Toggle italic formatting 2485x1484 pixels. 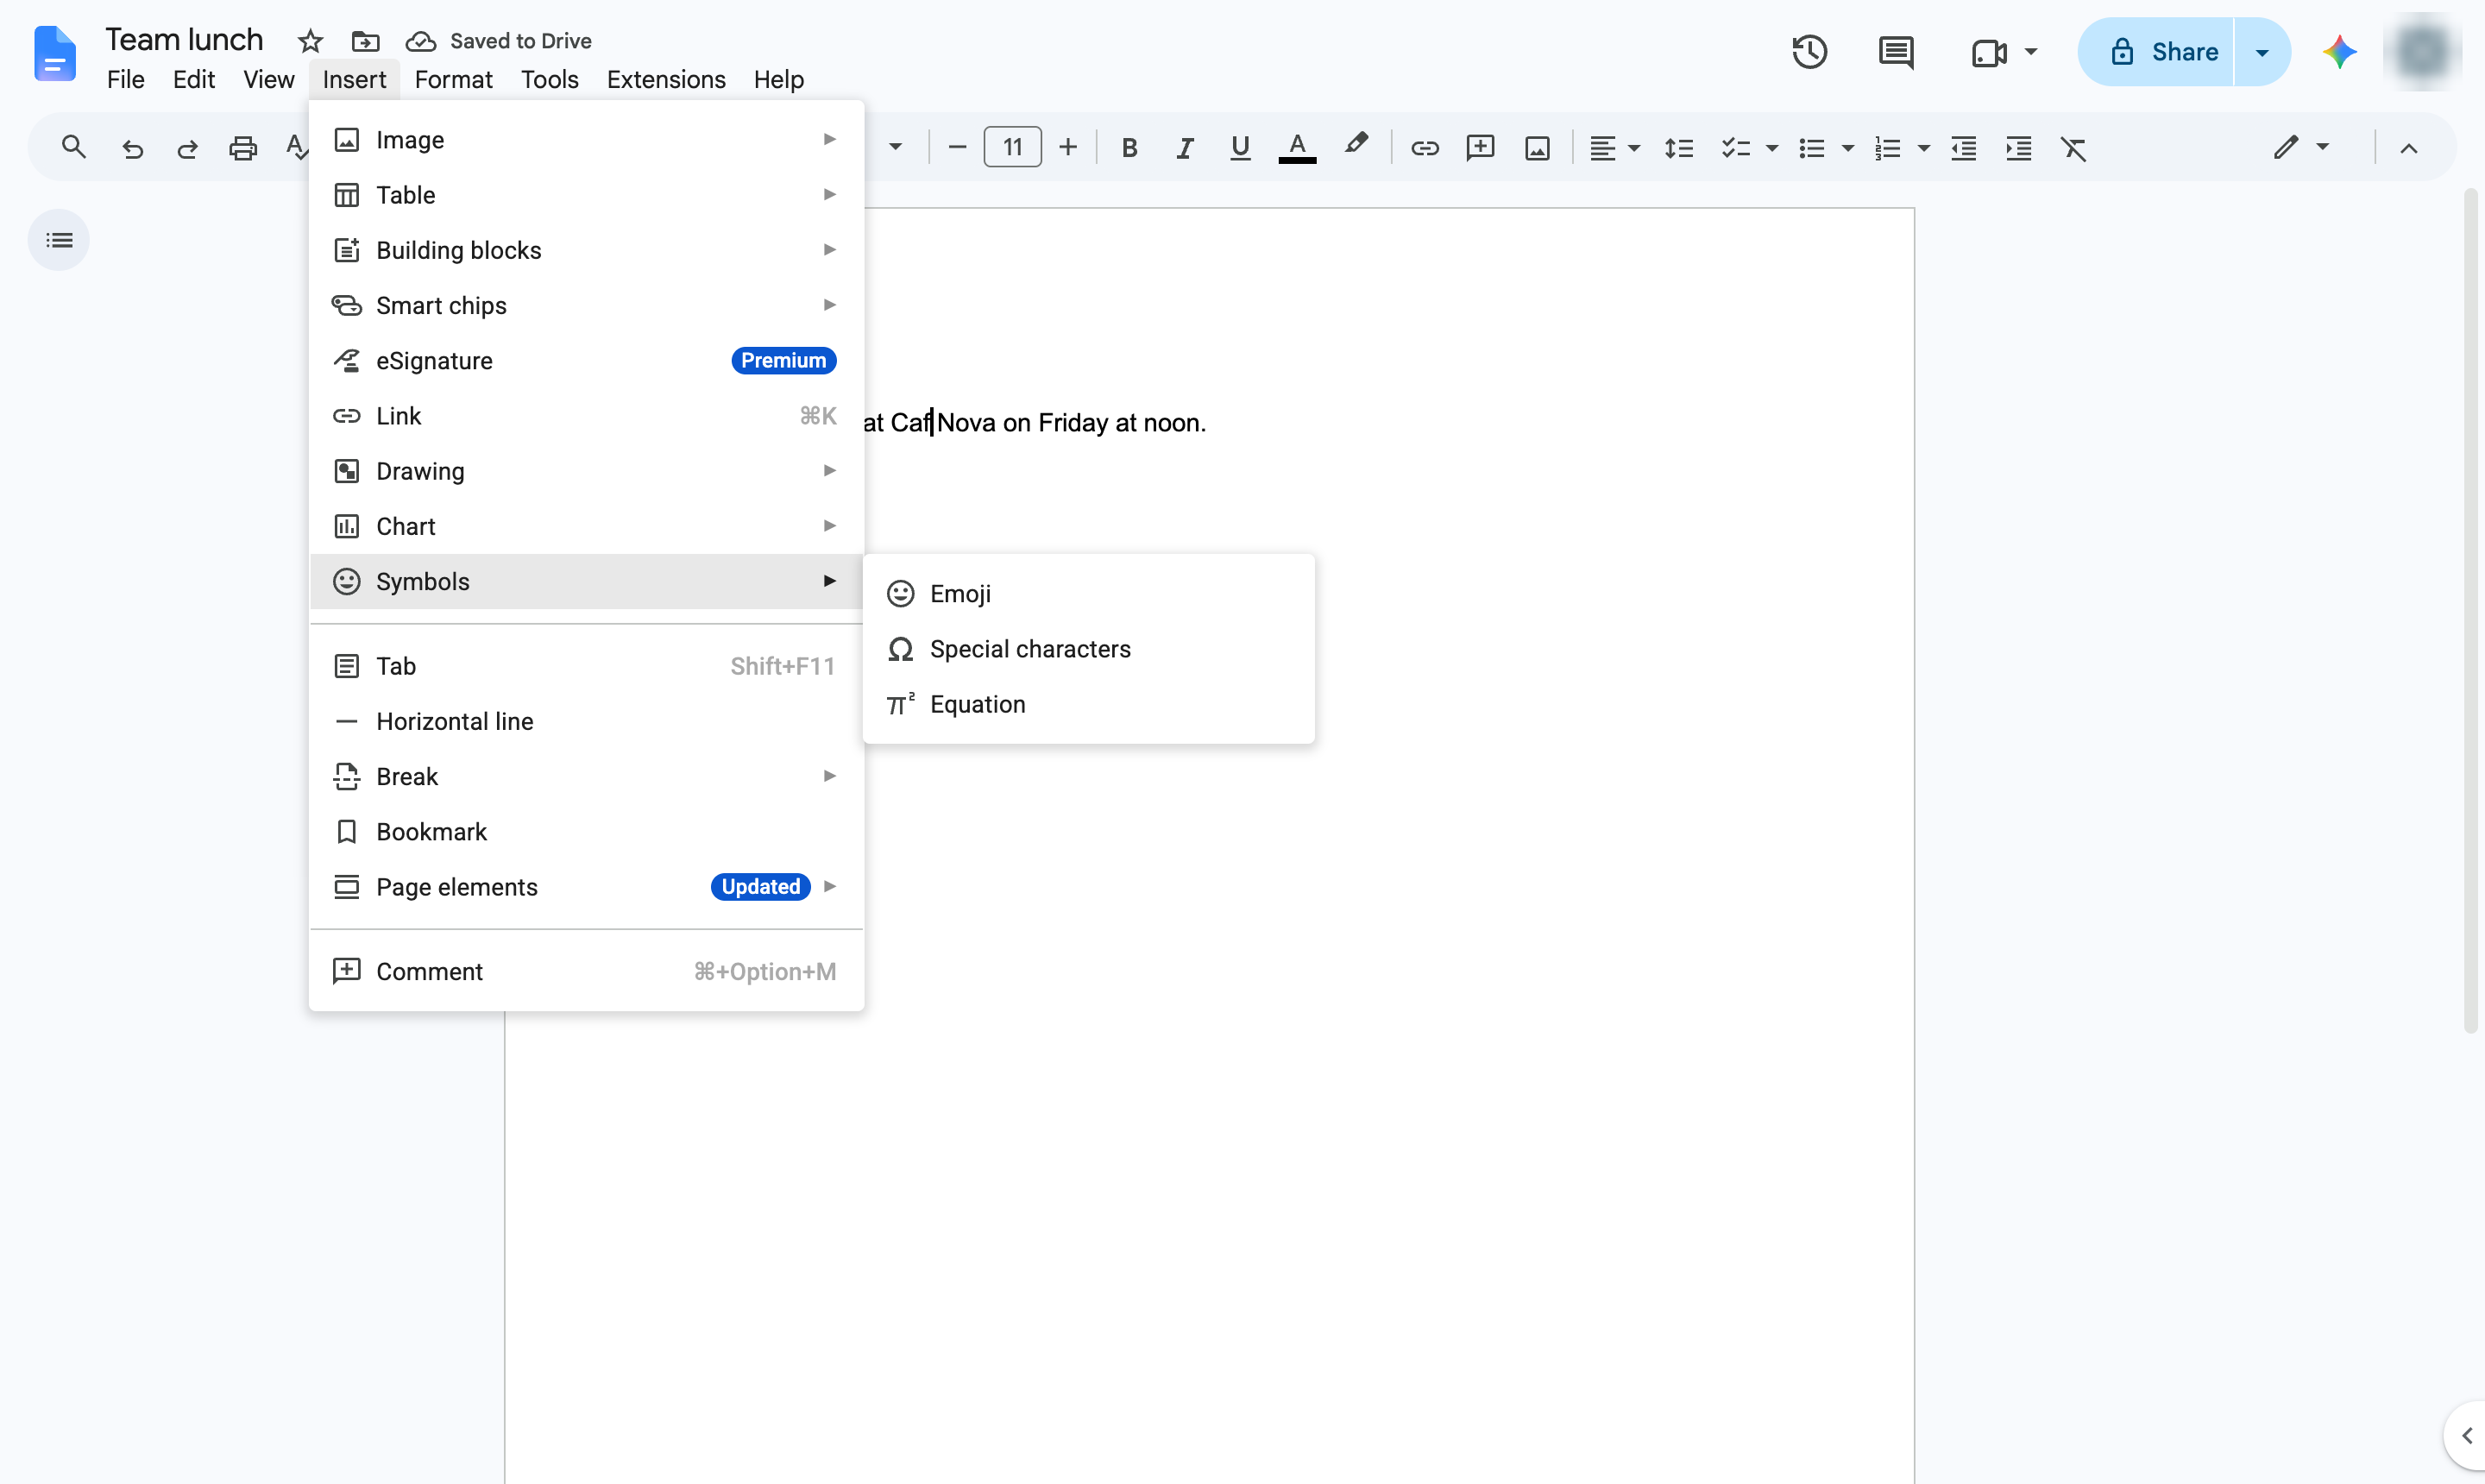1184,148
